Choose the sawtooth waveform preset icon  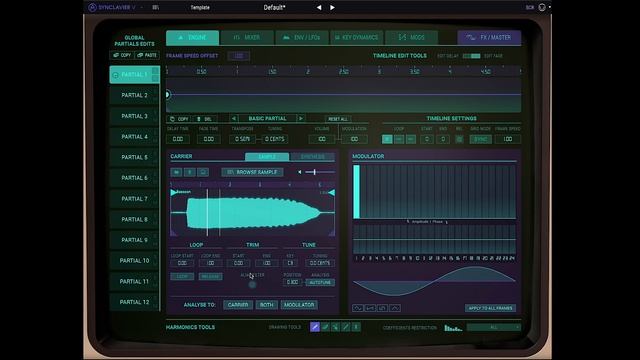[x=370, y=308]
